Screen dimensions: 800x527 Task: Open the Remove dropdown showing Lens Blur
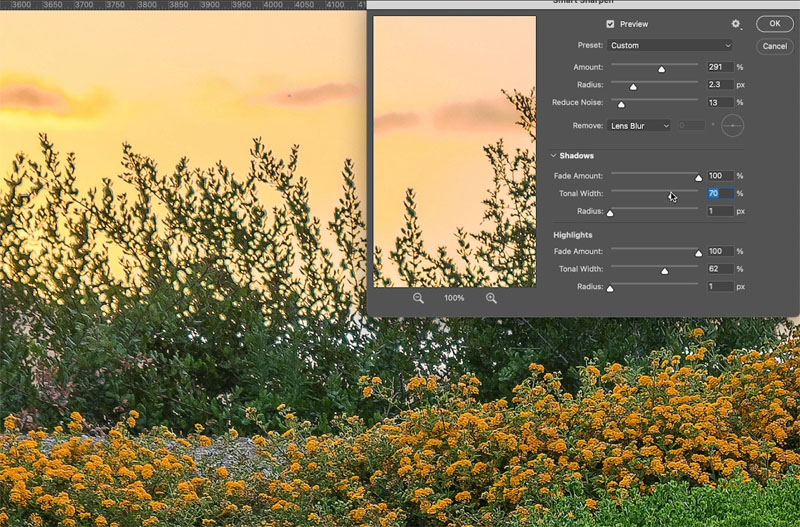(639, 126)
